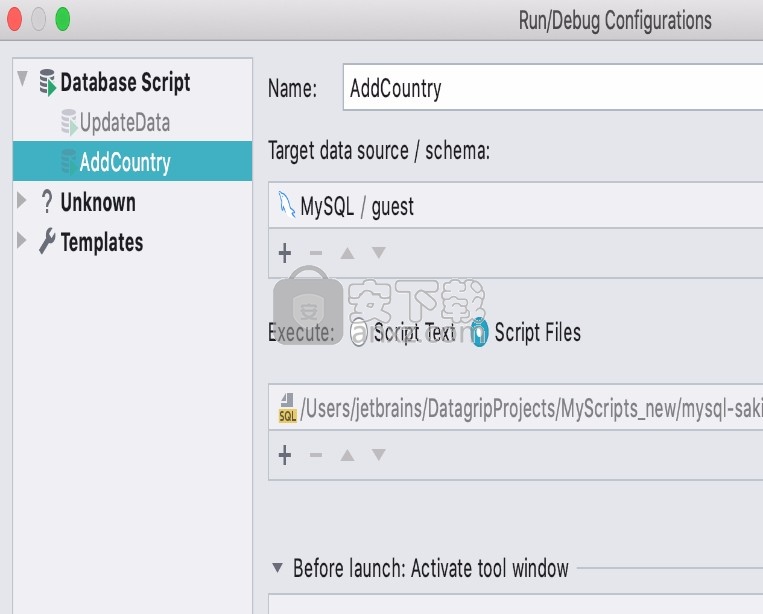The width and height of the screenshot is (763, 614).
Task: Click the Name input field
Action: [x=553, y=88]
